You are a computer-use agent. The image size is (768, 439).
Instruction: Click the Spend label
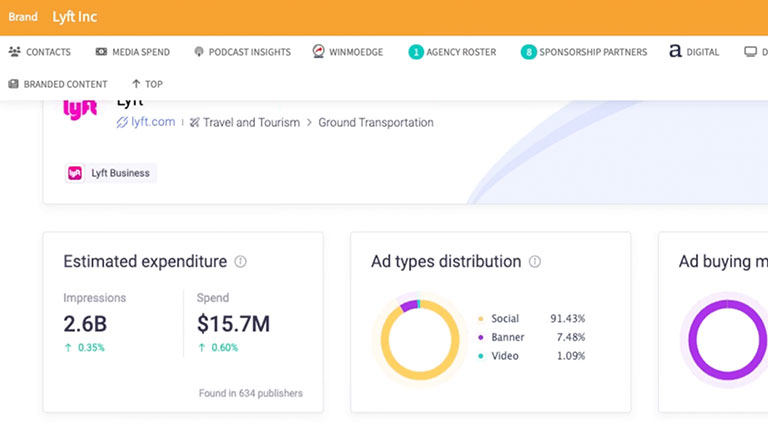[213, 298]
